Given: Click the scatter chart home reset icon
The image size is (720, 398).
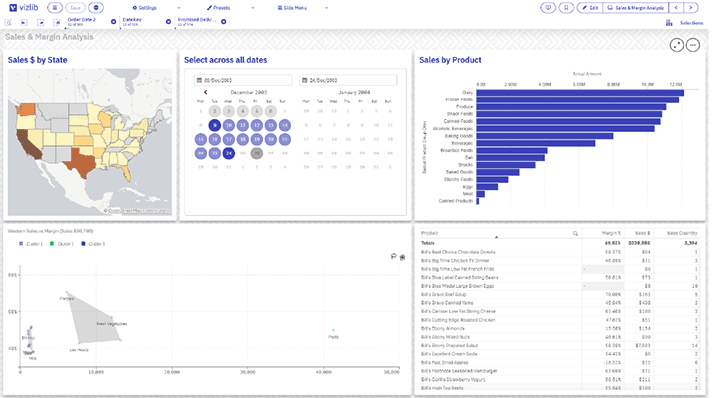Looking at the screenshot, I should click(x=403, y=257).
